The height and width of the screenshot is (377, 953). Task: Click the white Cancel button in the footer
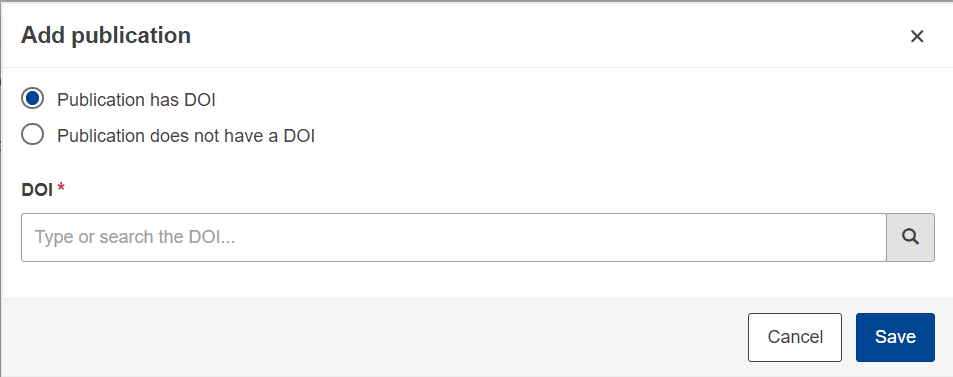click(795, 337)
